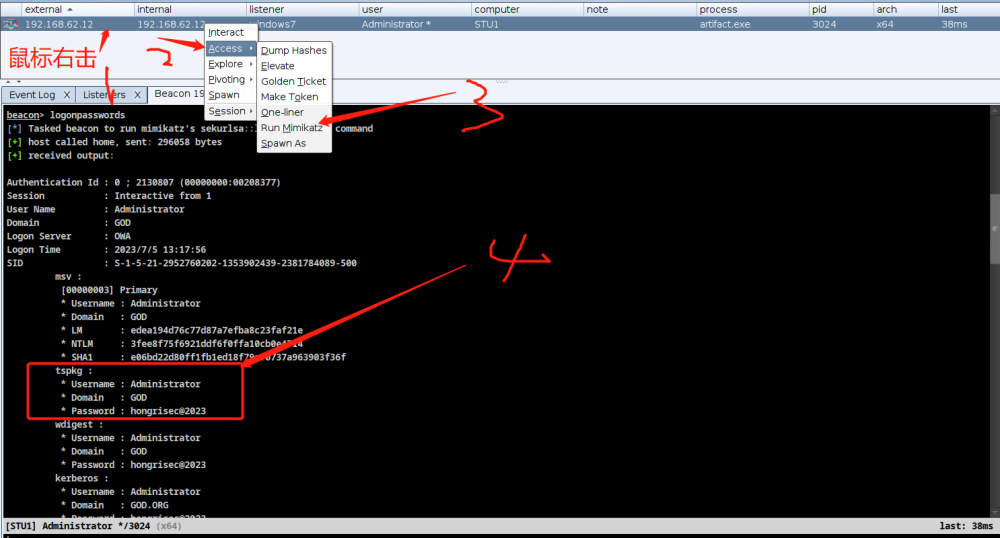Expand the Explore submenu
This screenshot has height=538, width=1000.
click(230, 64)
